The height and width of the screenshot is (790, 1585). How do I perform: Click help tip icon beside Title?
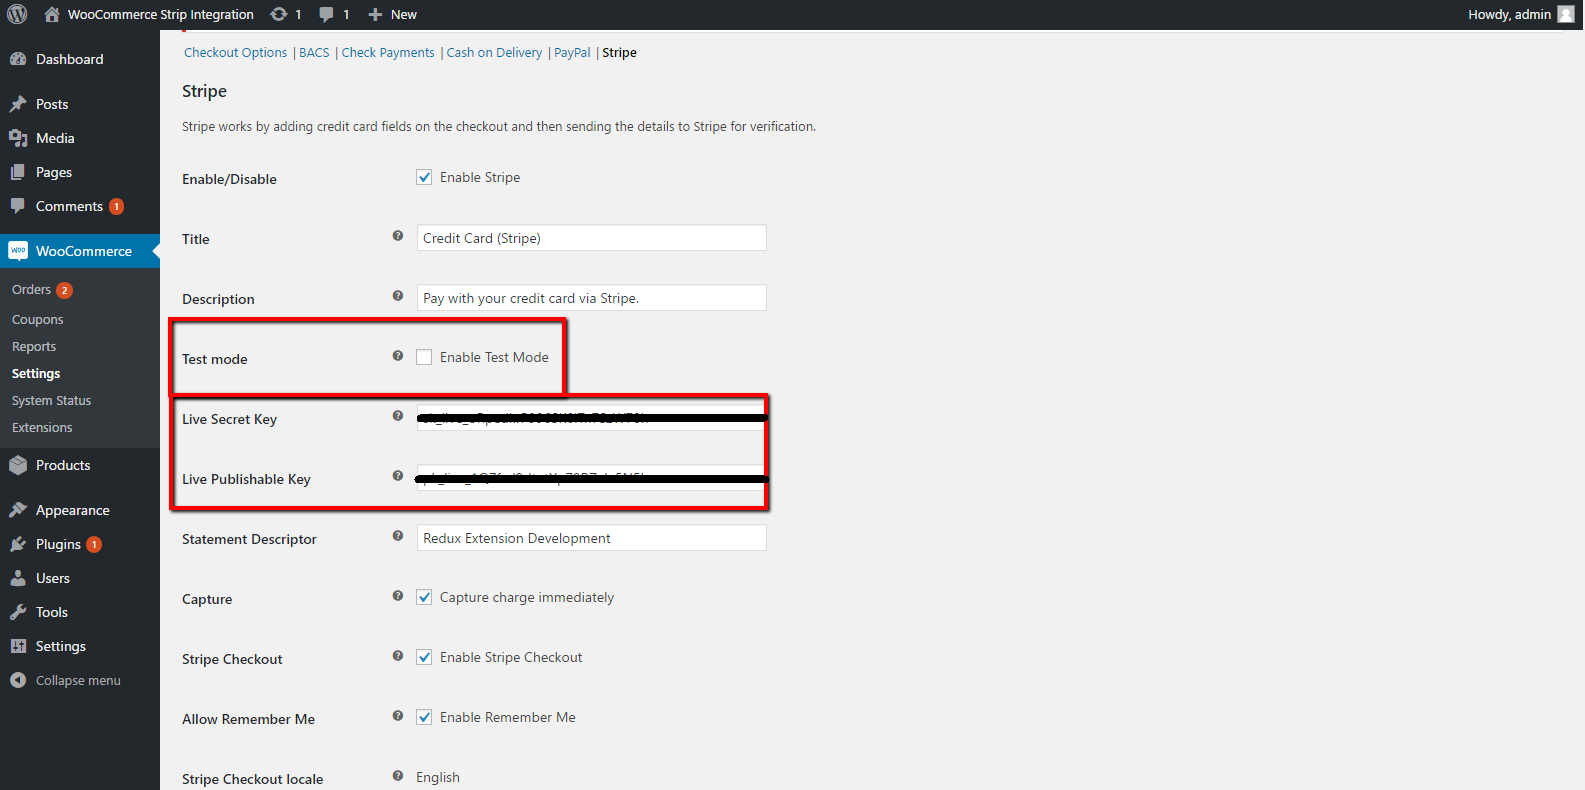coord(398,236)
